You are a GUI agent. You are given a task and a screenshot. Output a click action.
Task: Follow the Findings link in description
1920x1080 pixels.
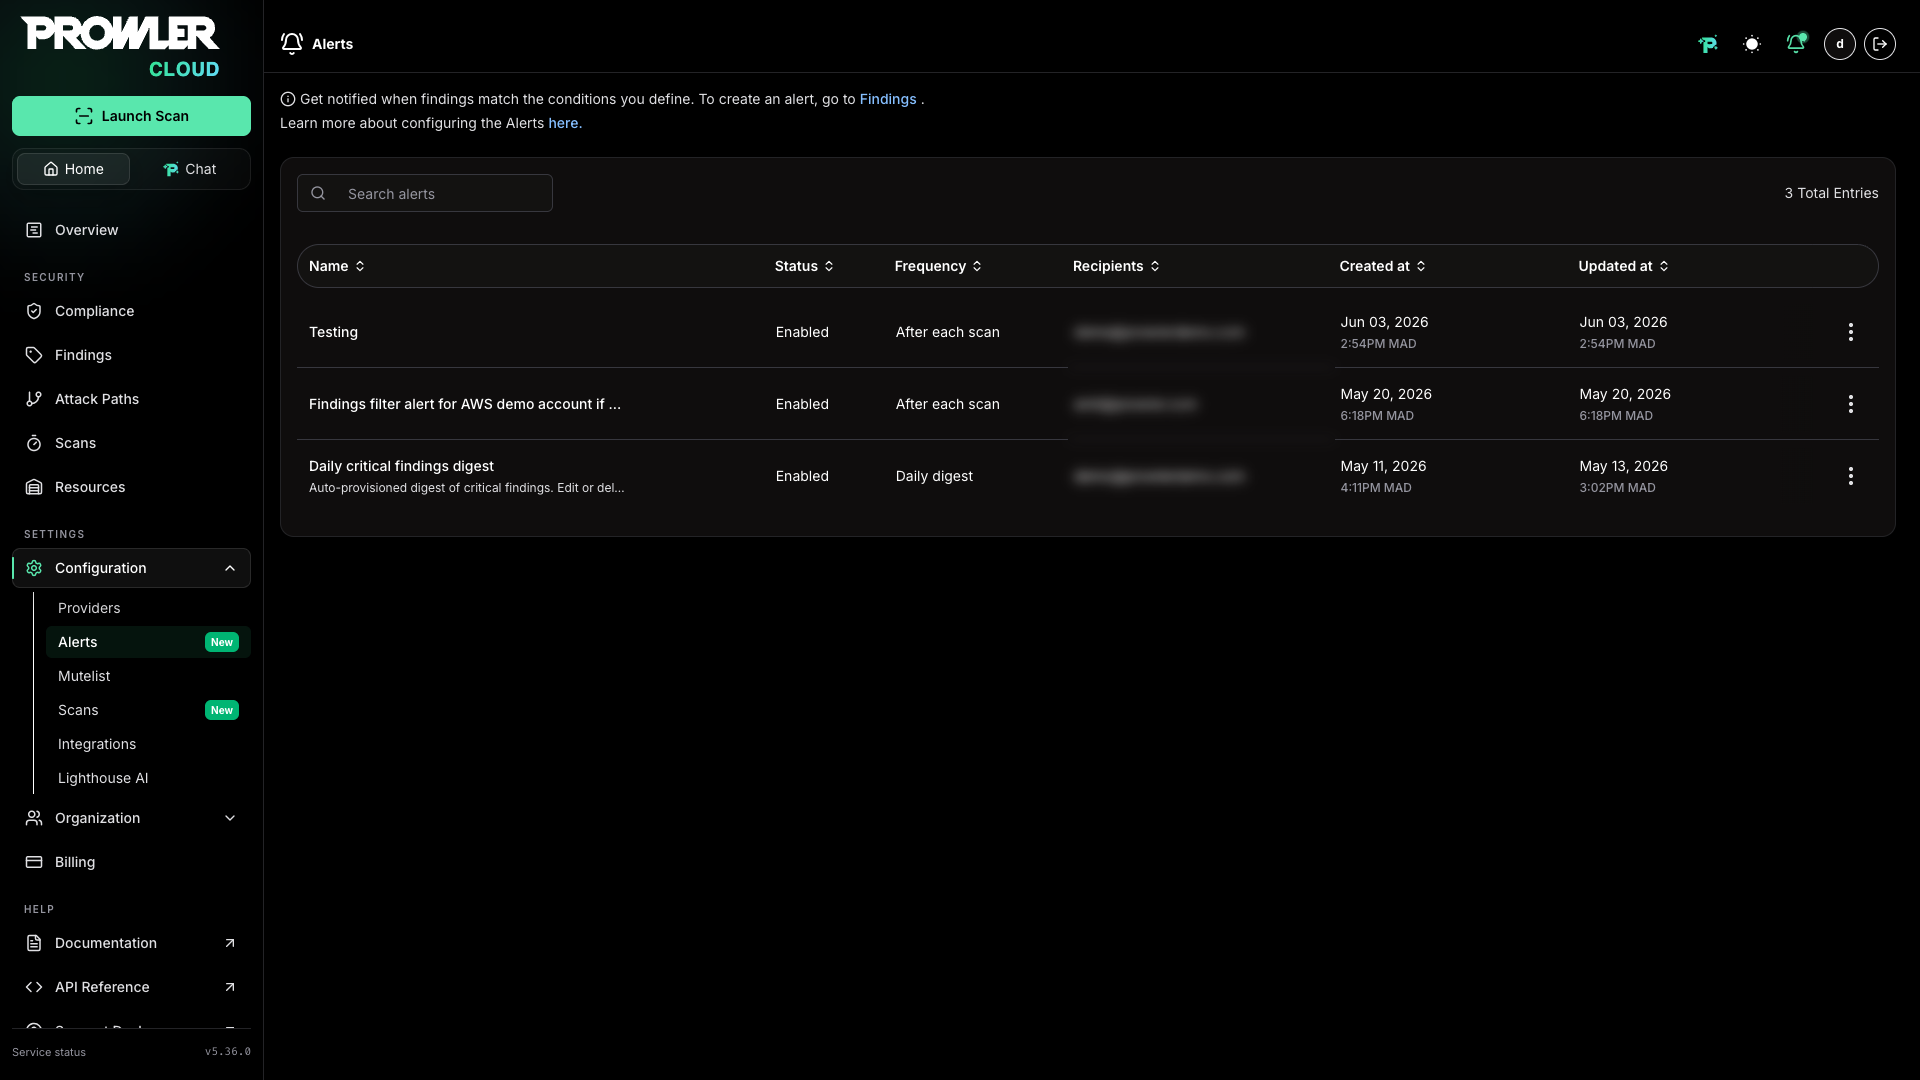[888, 99]
